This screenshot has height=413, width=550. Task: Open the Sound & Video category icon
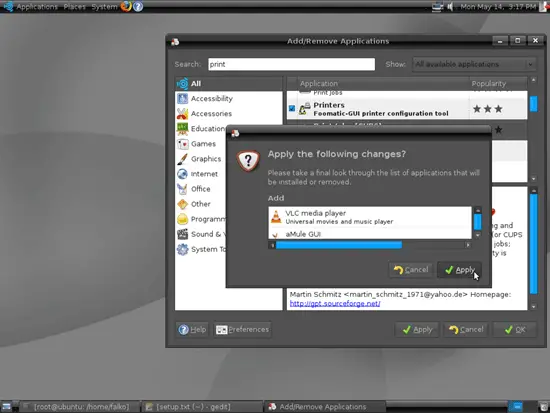(x=182, y=234)
